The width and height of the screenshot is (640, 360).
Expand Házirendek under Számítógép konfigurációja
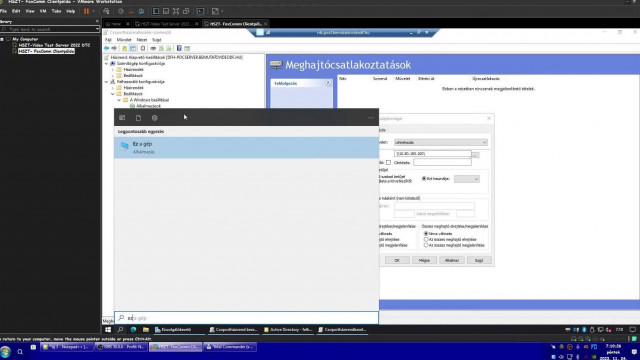pos(113,70)
